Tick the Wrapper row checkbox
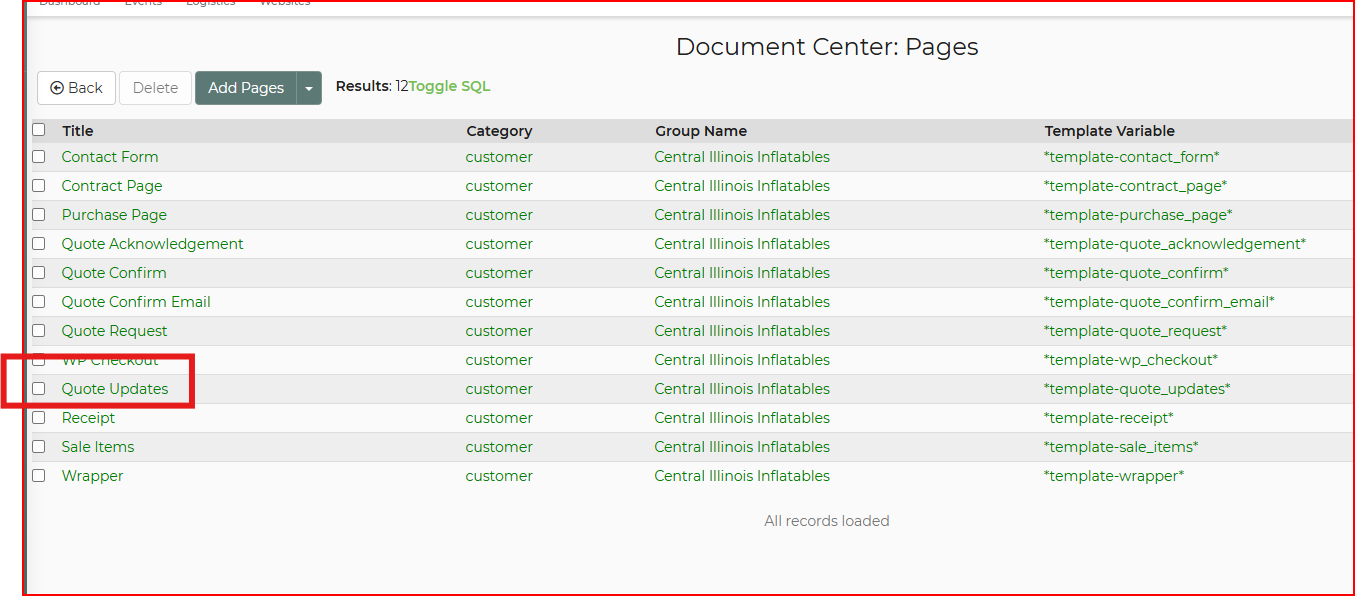1355x596 pixels. [39, 475]
